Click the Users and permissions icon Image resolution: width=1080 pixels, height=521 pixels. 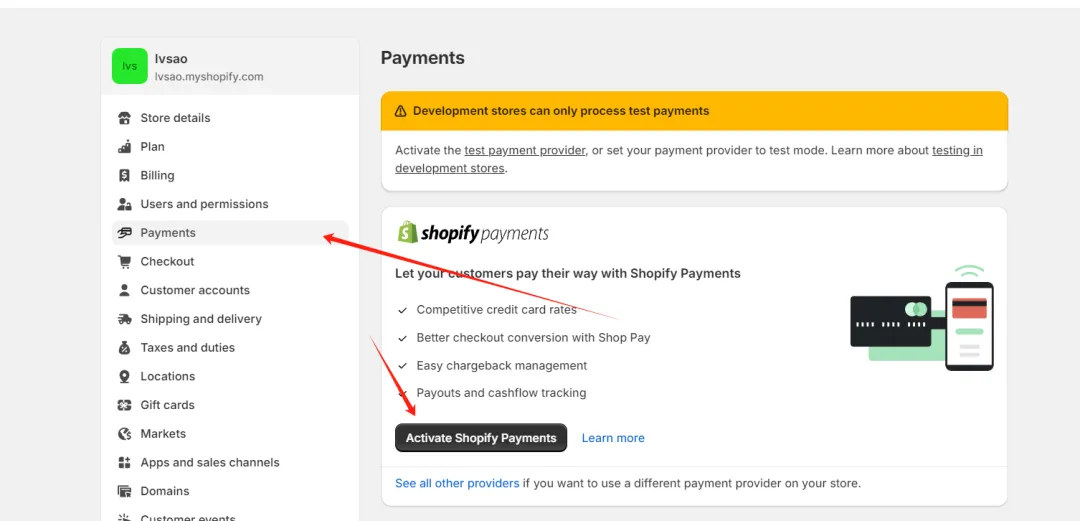point(124,204)
